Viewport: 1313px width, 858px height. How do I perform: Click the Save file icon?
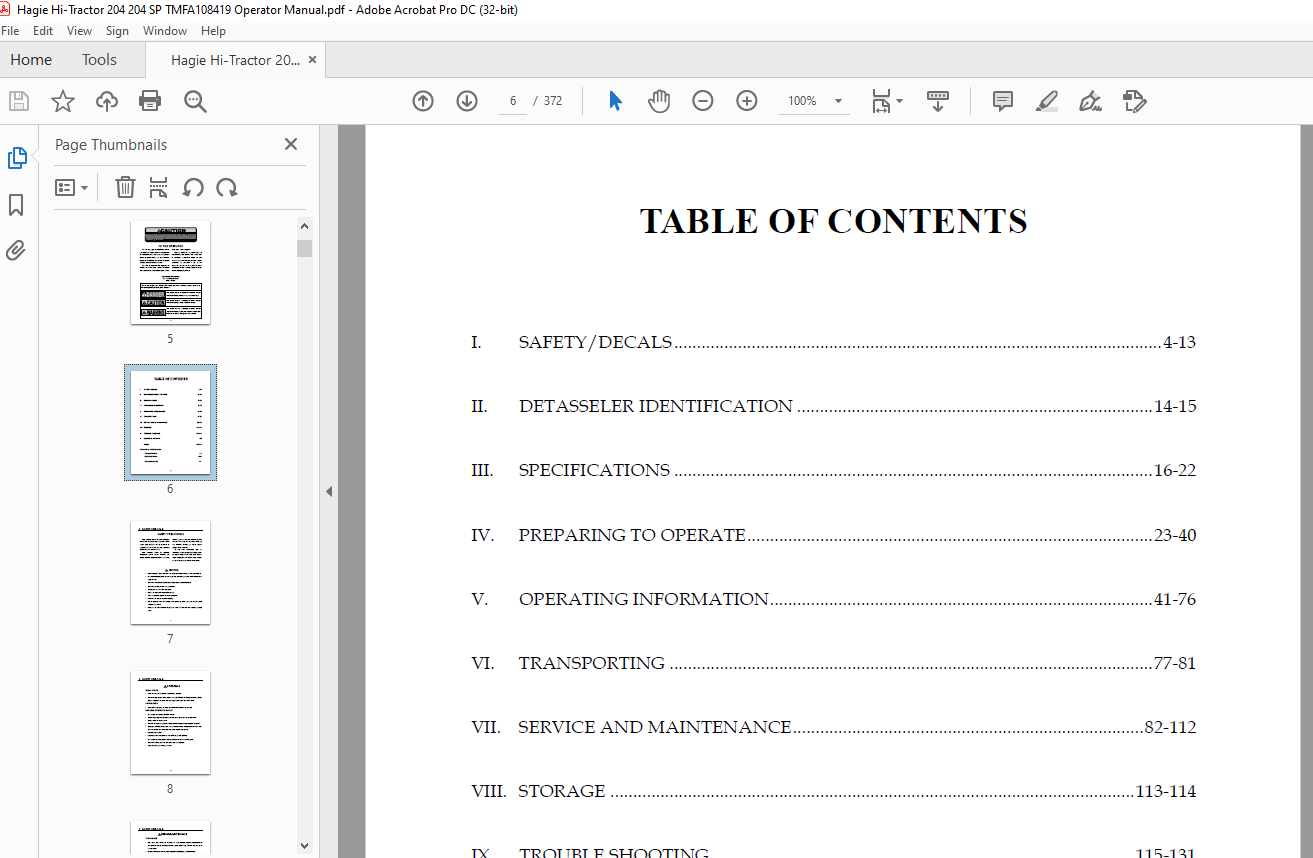pyautogui.click(x=19, y=101)
